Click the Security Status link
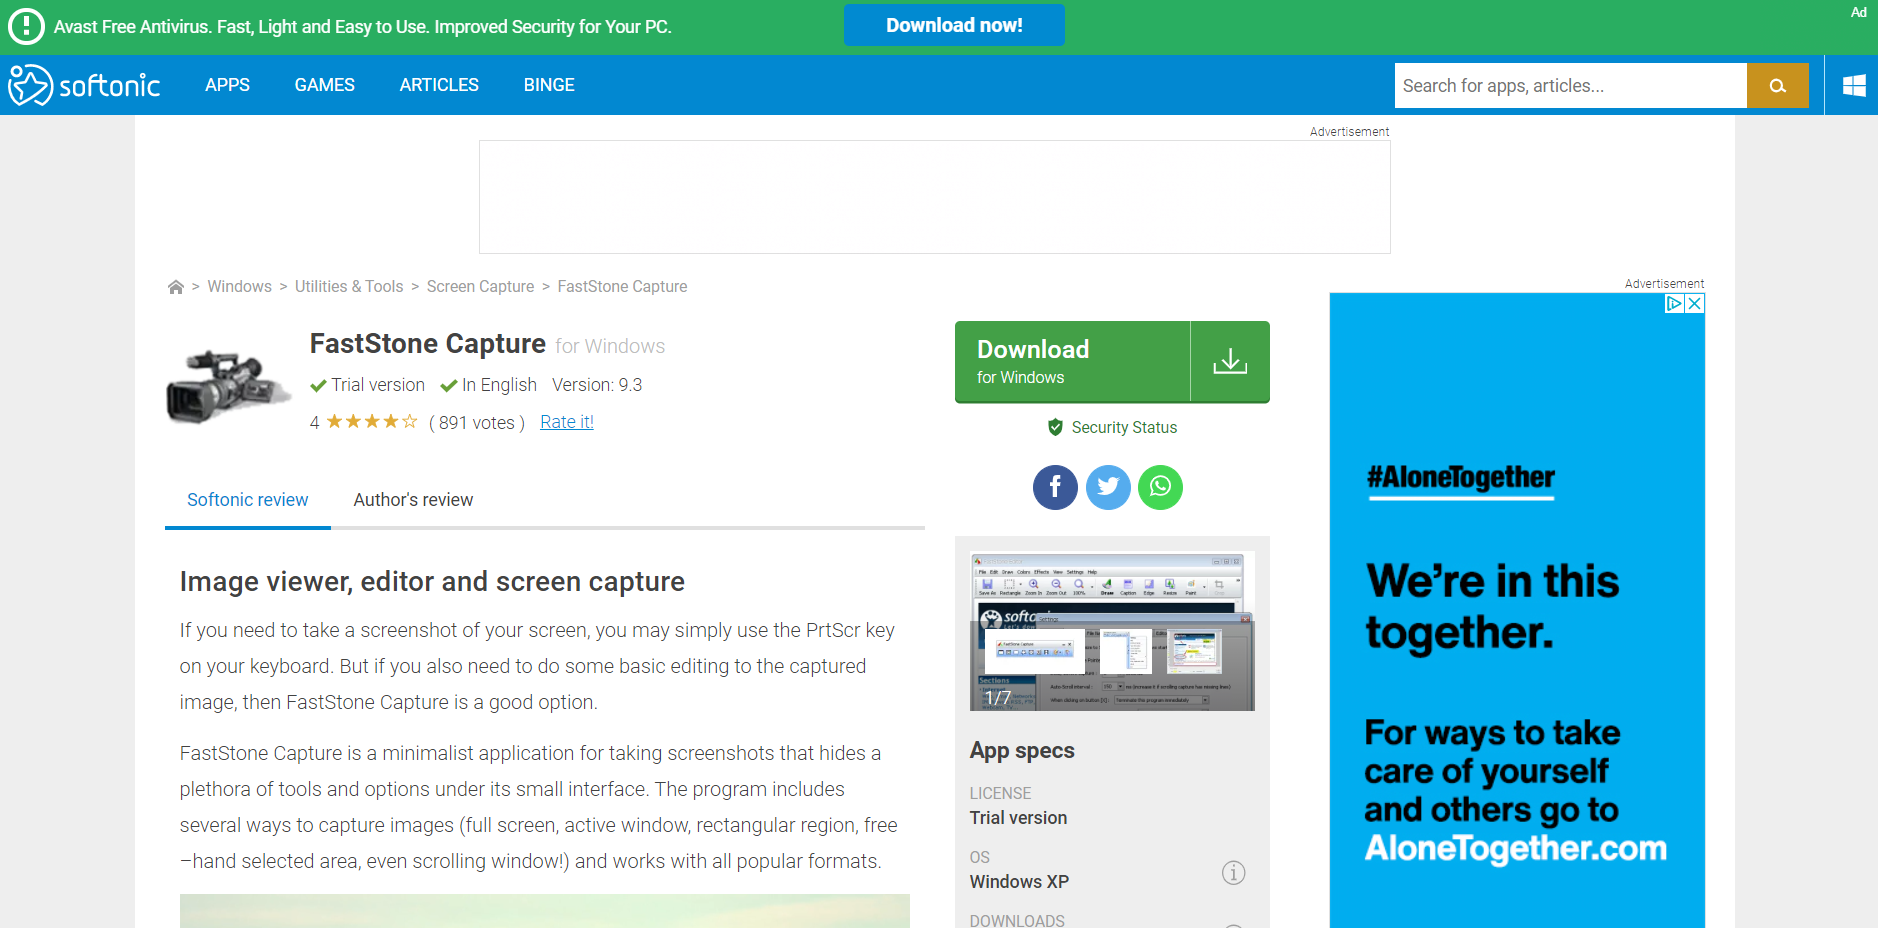This screenshot has width=1878, height=928. pyautogui.click(x=1124, y=427)
